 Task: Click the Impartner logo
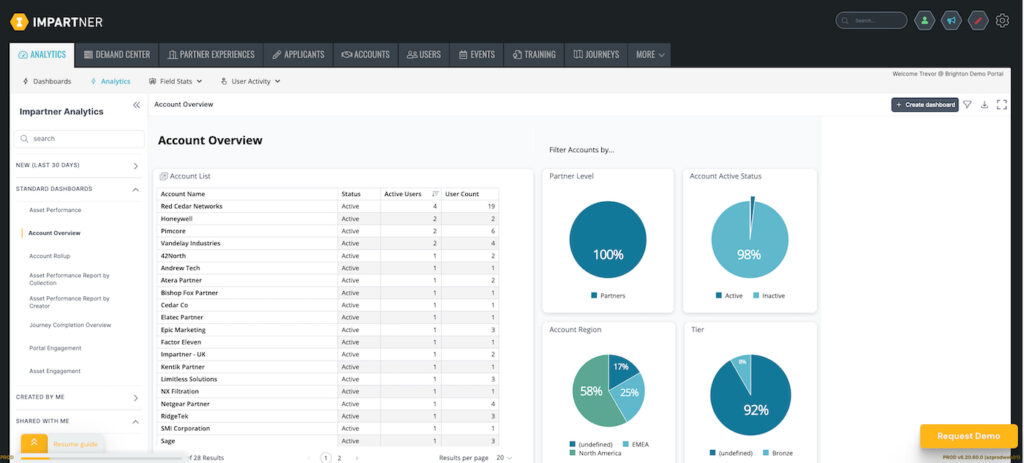coord(56,22)
